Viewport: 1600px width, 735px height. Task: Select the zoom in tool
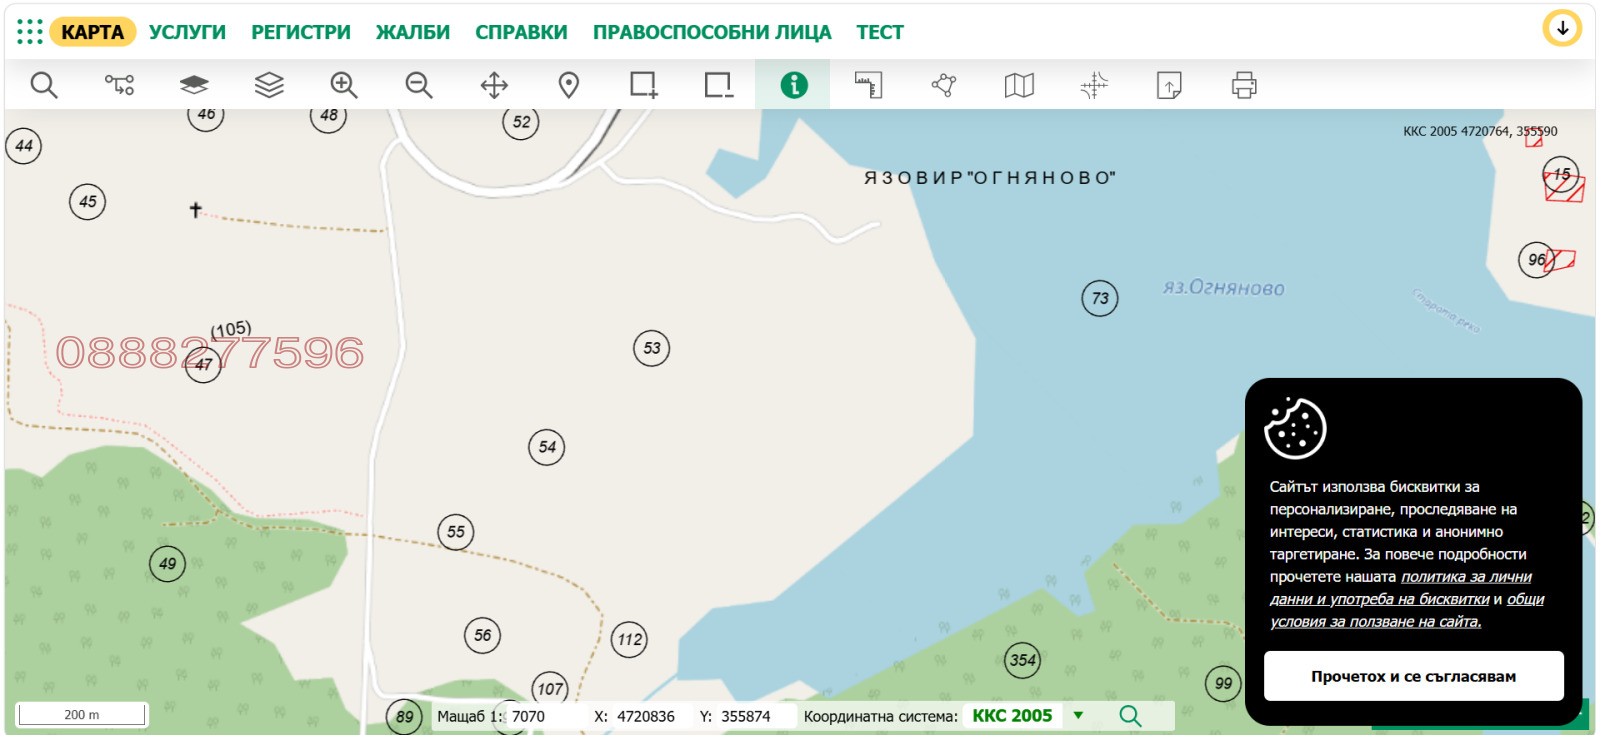(344, 85)
